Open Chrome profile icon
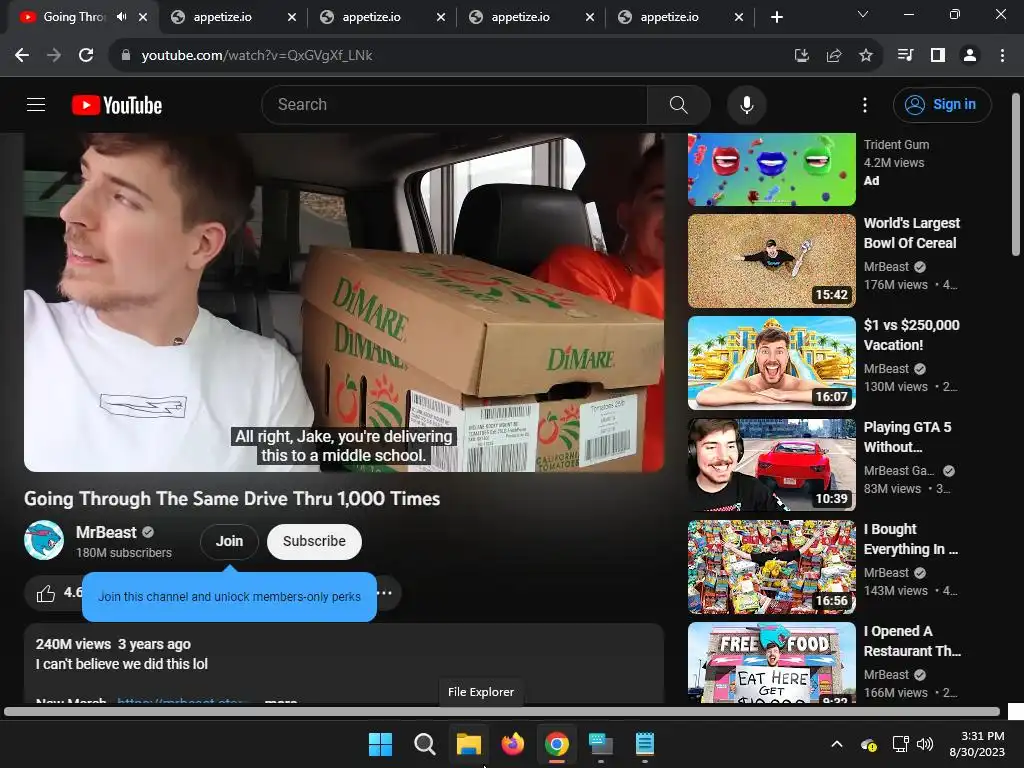This screenshot has width=1024, height=768. [x=970, y=56]
